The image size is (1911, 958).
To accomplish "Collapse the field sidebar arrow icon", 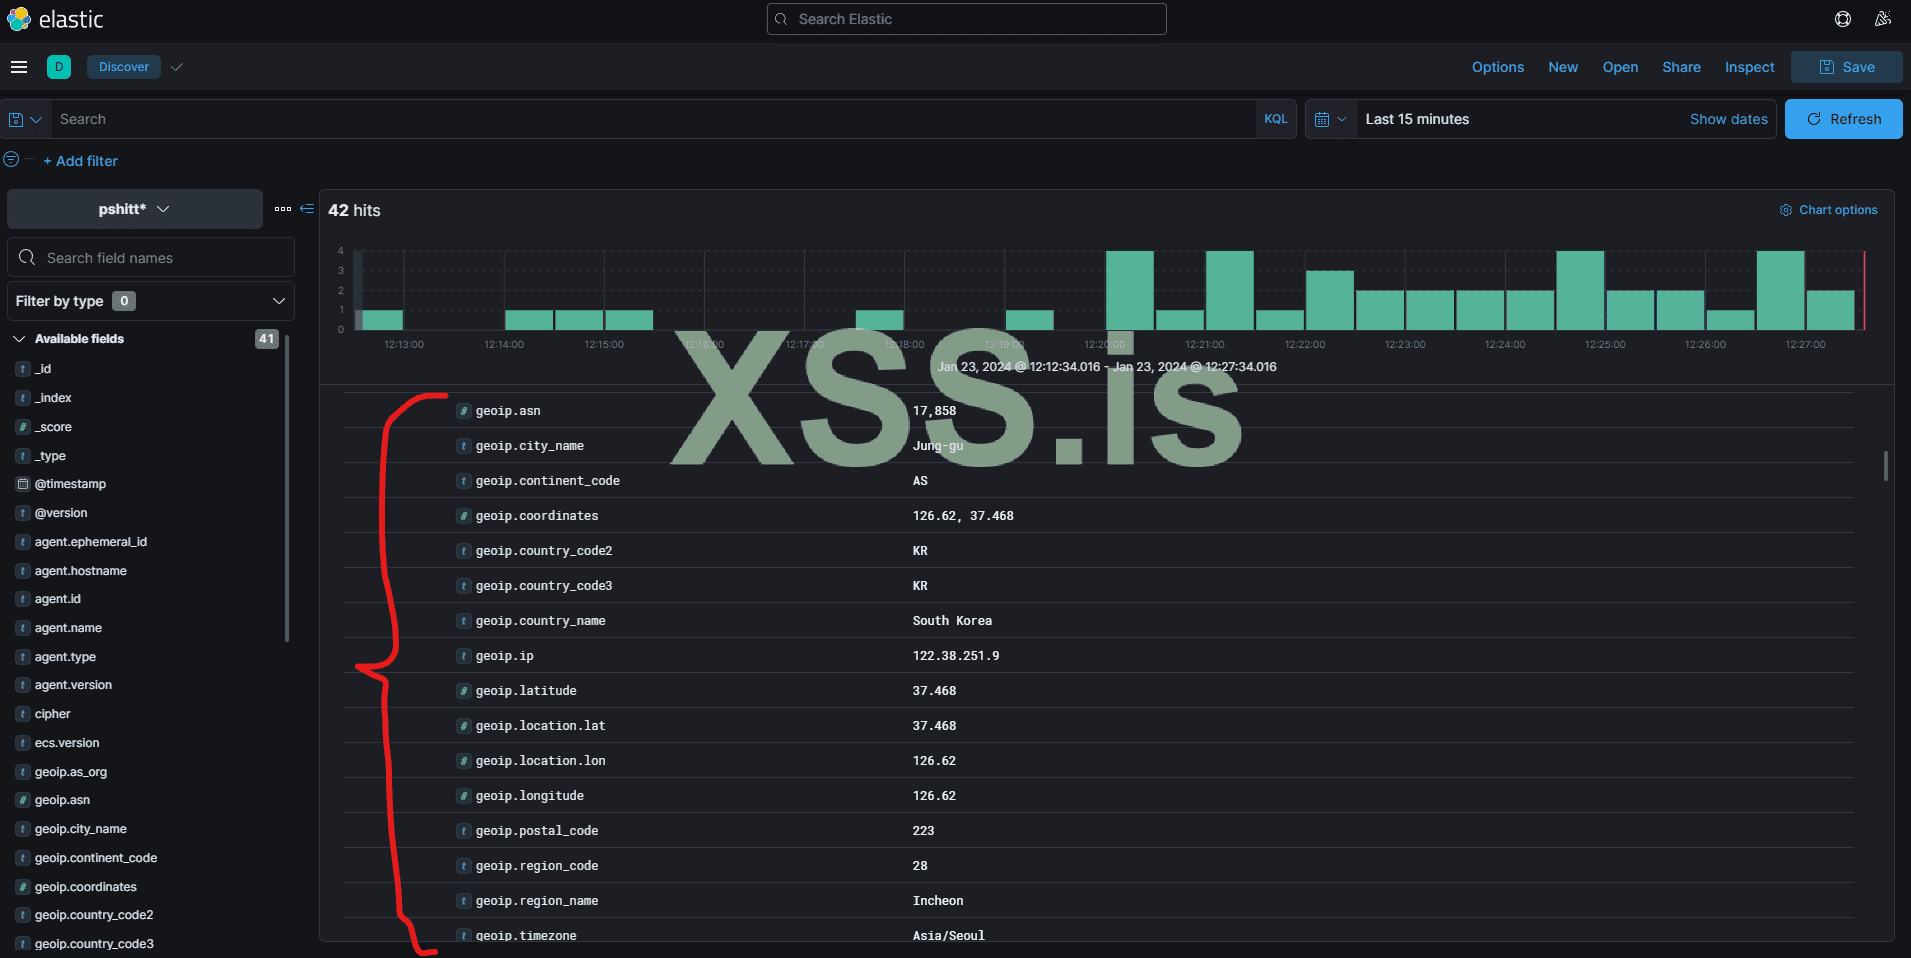I will [307, 209].
